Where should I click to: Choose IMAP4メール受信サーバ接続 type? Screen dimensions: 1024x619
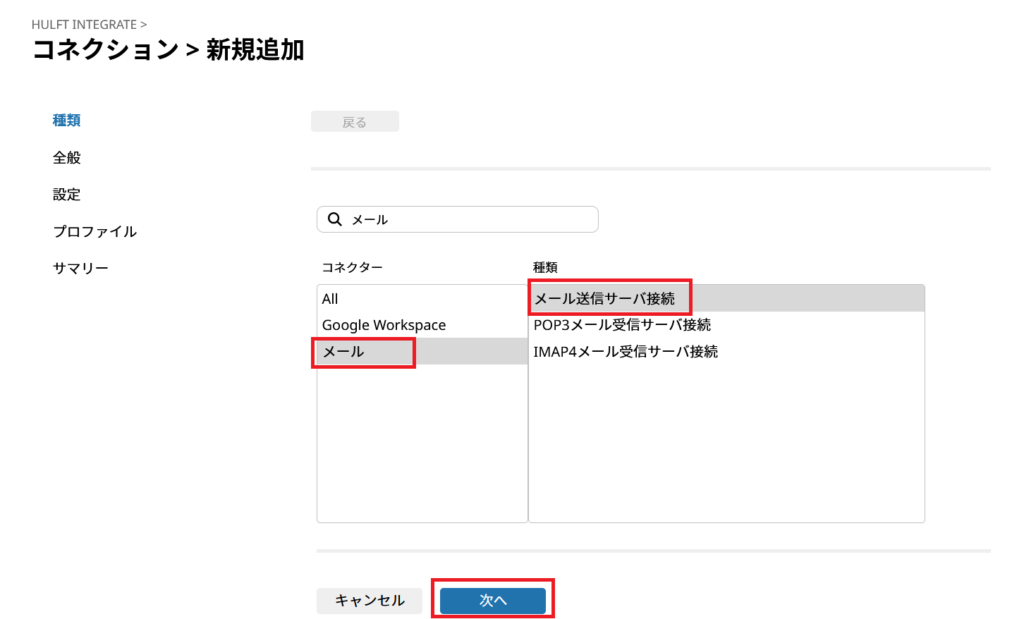point(626,352)
